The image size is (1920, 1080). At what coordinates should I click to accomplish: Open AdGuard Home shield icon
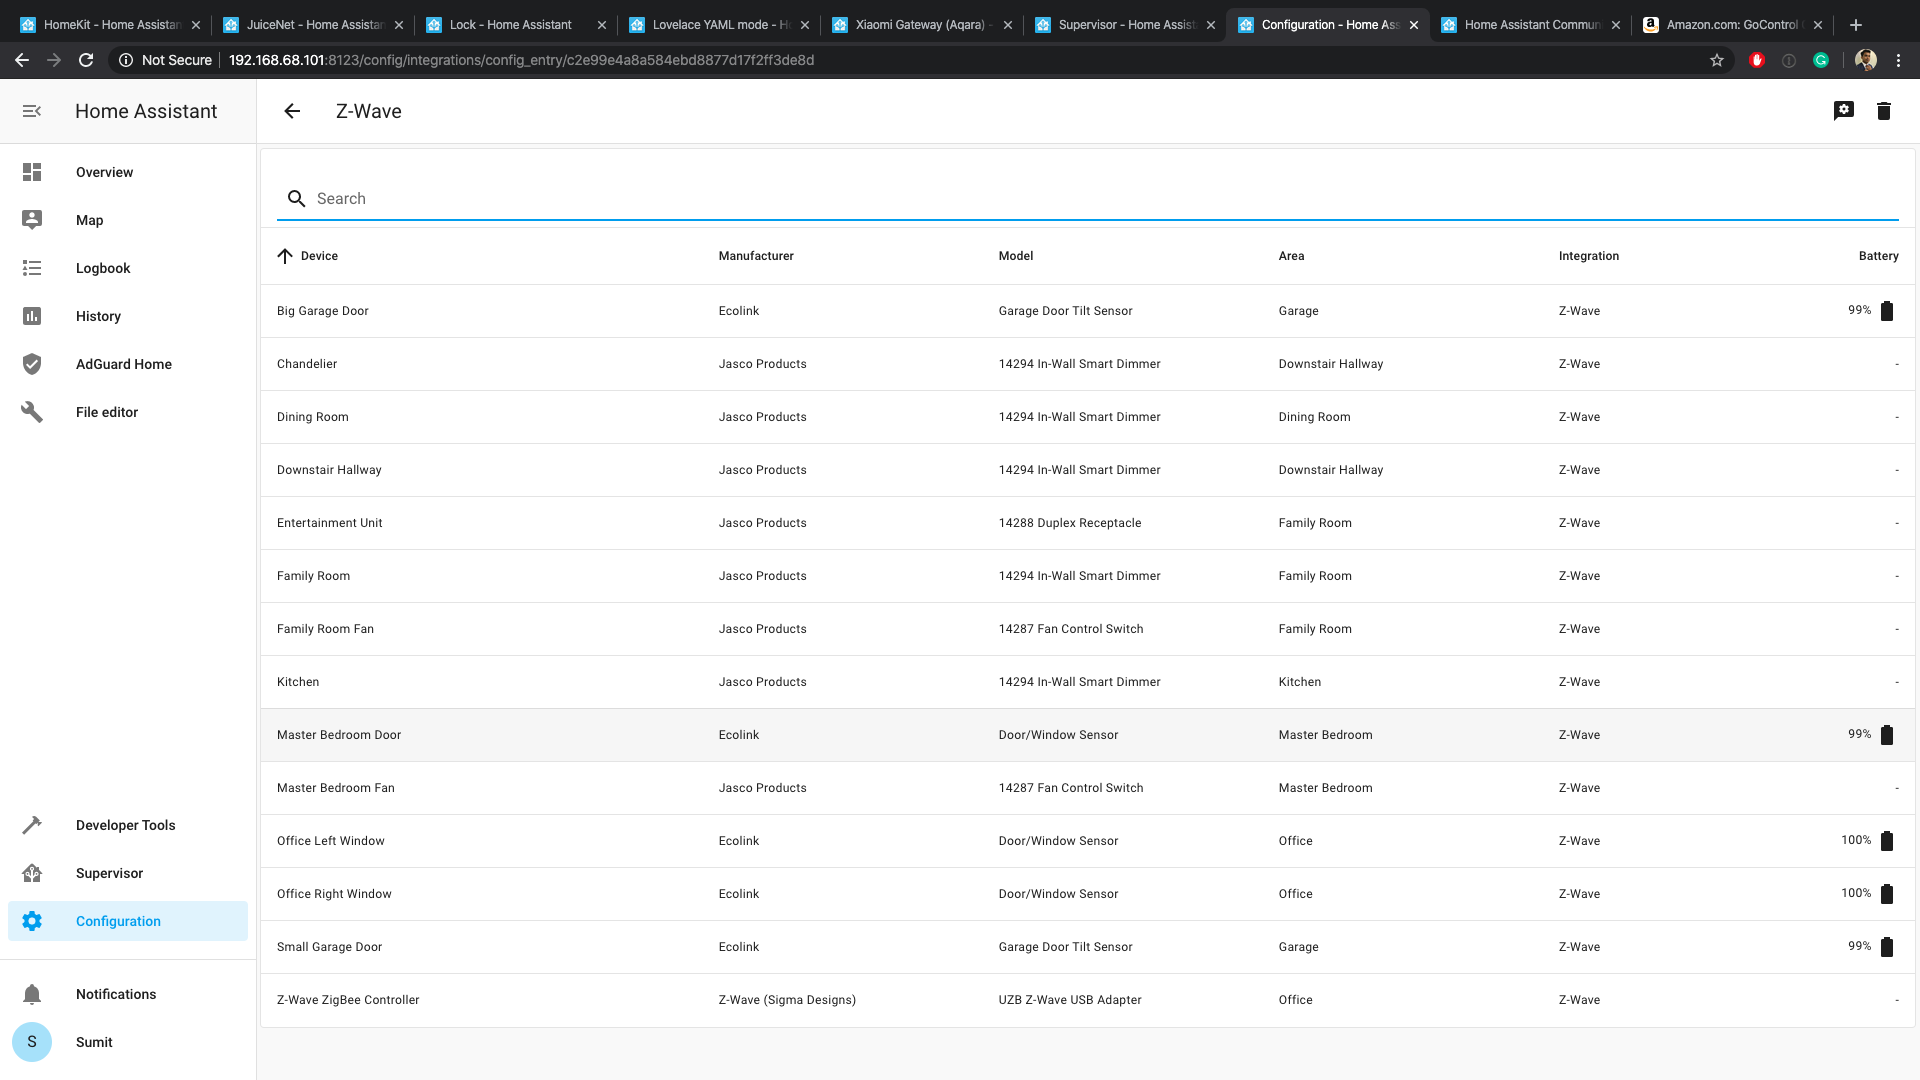(32, 364)
